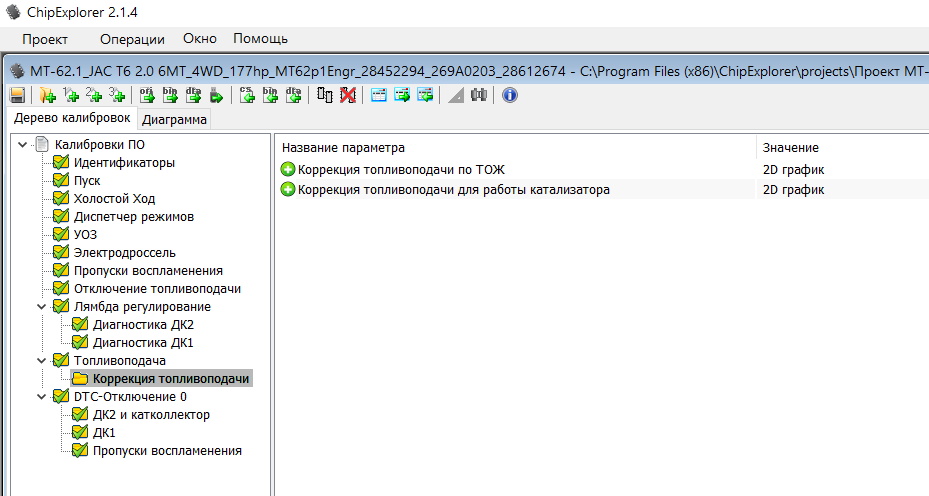Collapse the root Калибровки ПО node
The image size is (929, 496).
pos(23,145)
